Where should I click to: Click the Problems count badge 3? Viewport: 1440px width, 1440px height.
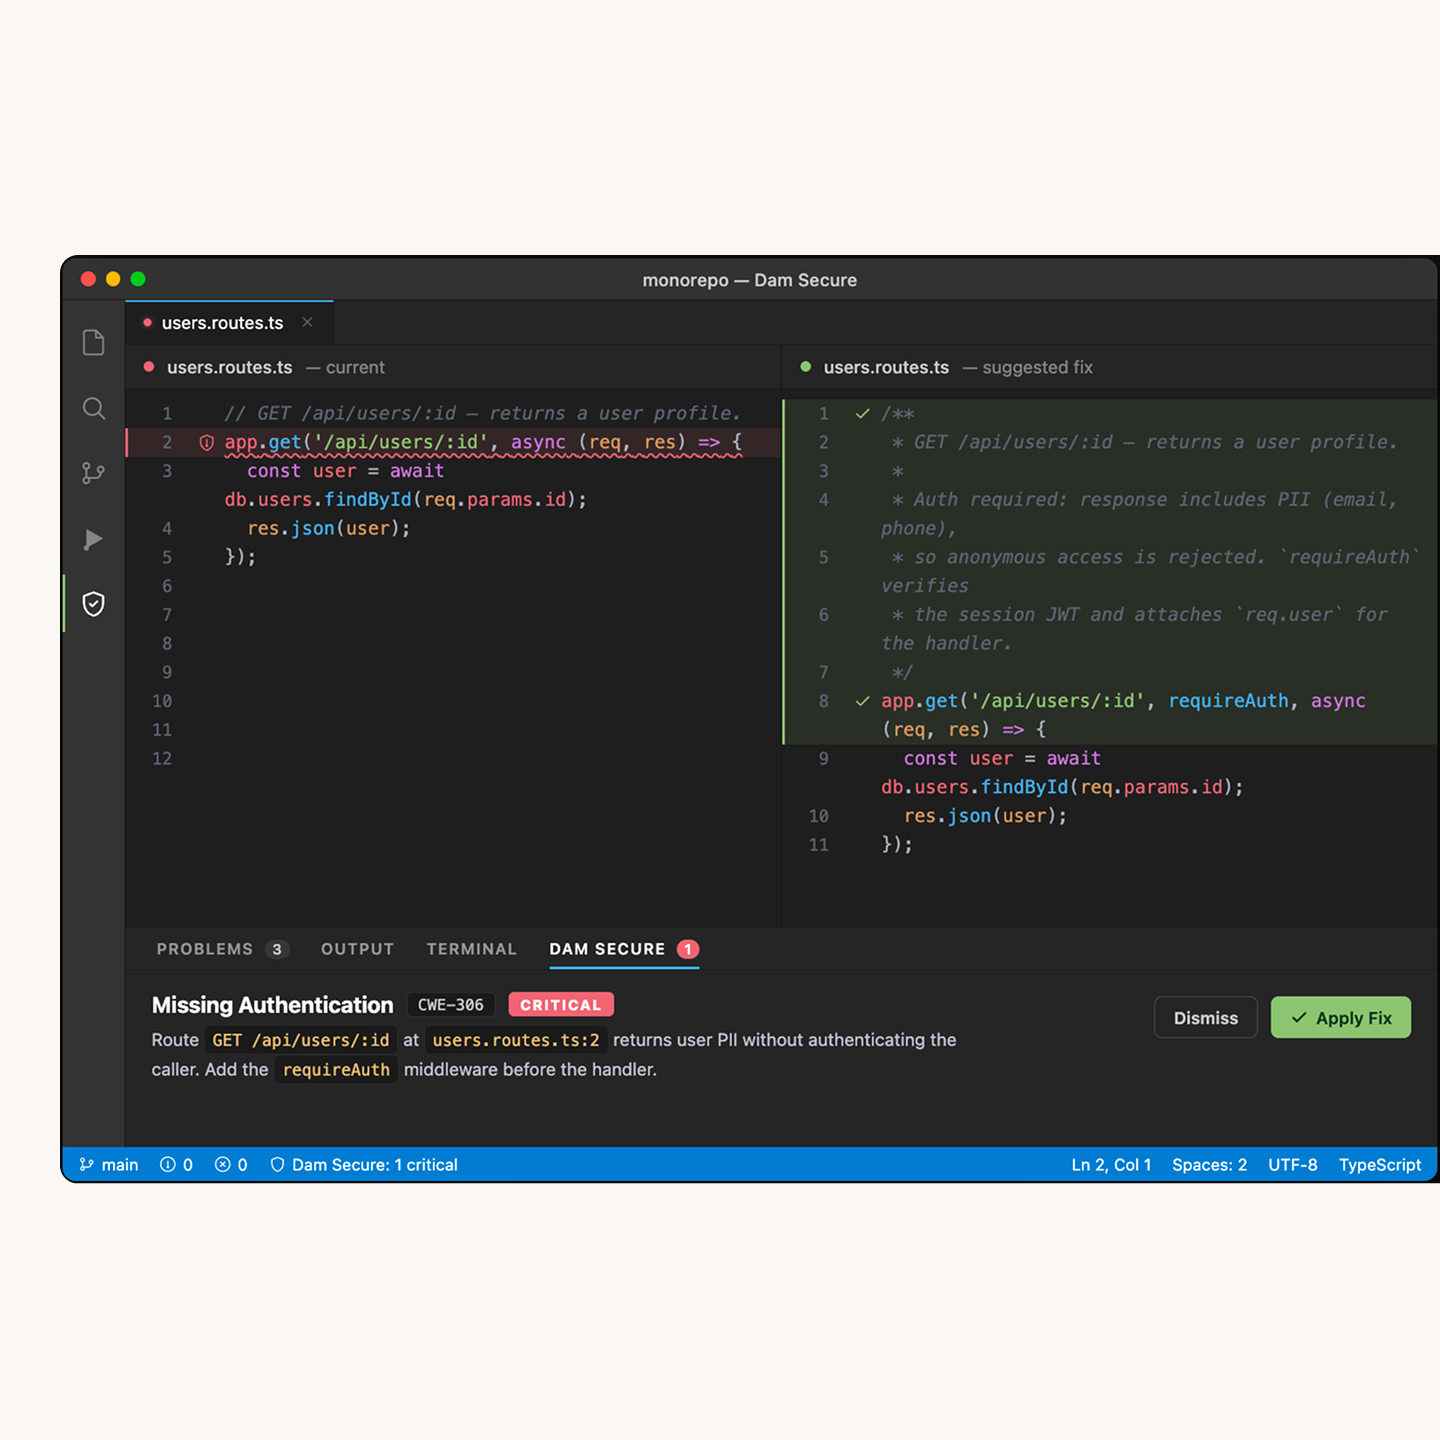point(277,949)
